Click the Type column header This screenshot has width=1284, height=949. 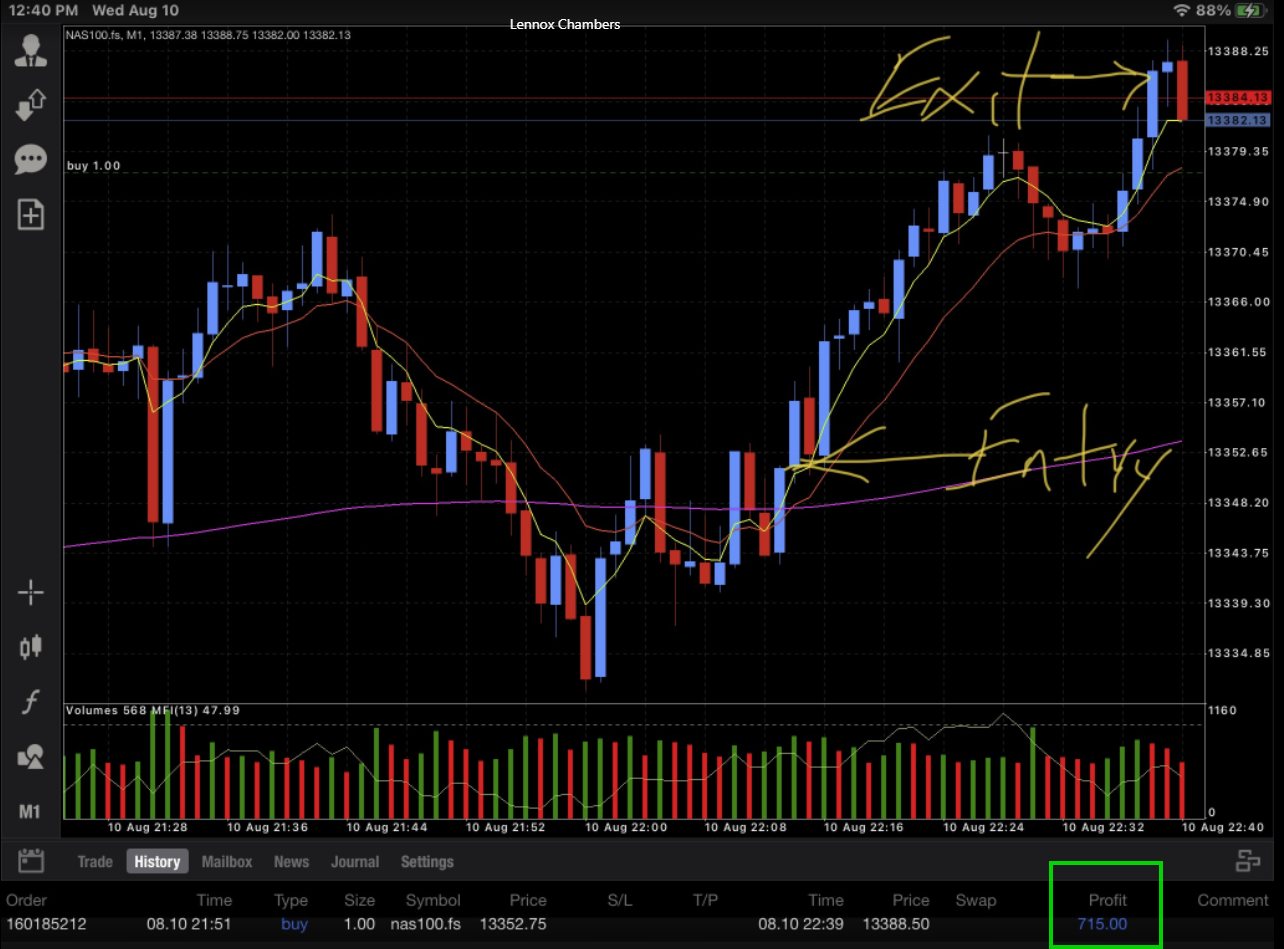point(291,900)
